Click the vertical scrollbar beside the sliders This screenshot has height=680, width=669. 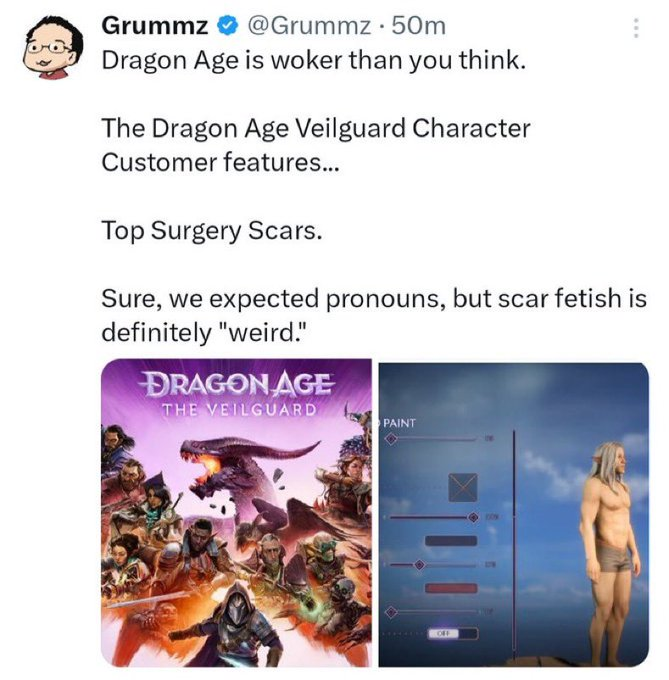coord(514,546)
